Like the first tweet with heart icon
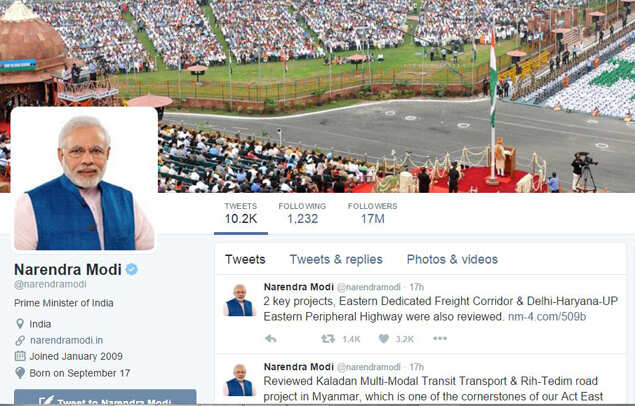Screen dimensions: 635x406 (x=384, y=339)
